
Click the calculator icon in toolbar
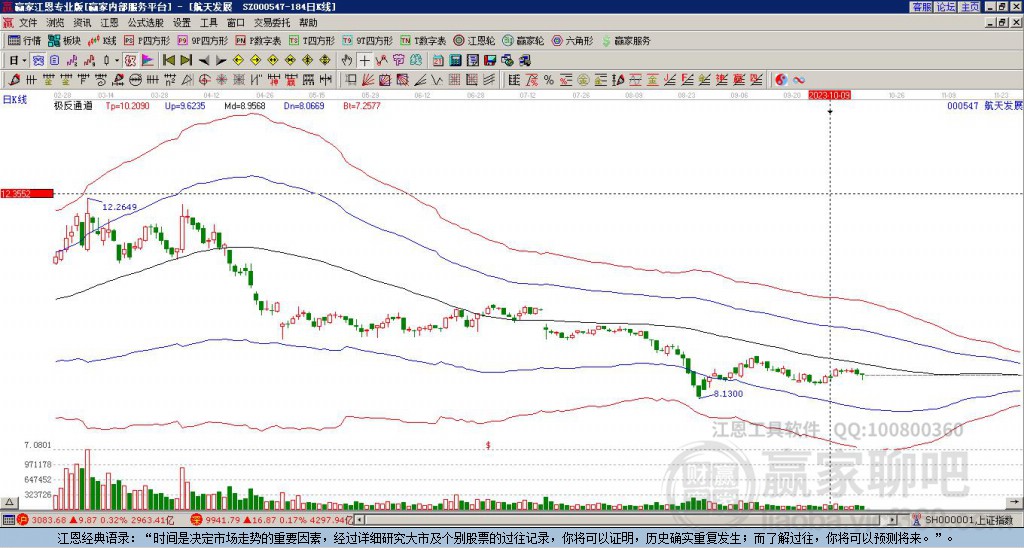click(x=455, y=61)
